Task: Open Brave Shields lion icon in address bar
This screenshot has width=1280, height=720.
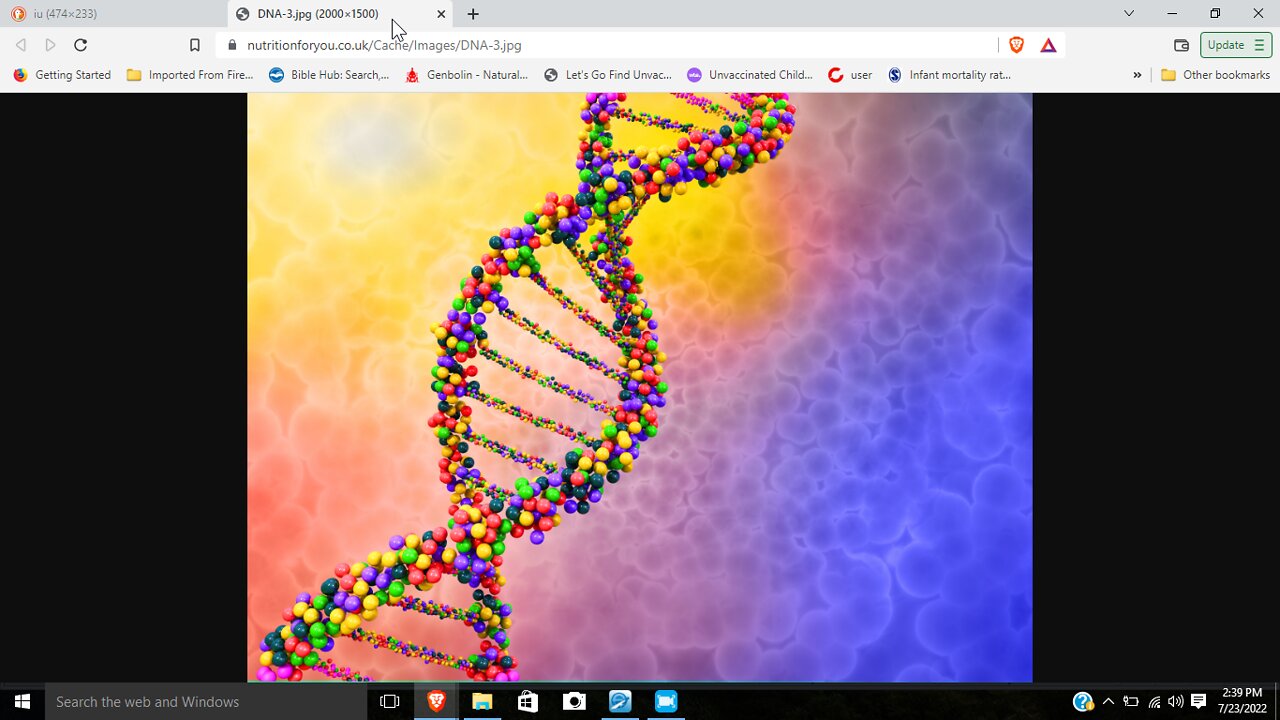Action: (1016, 45)
